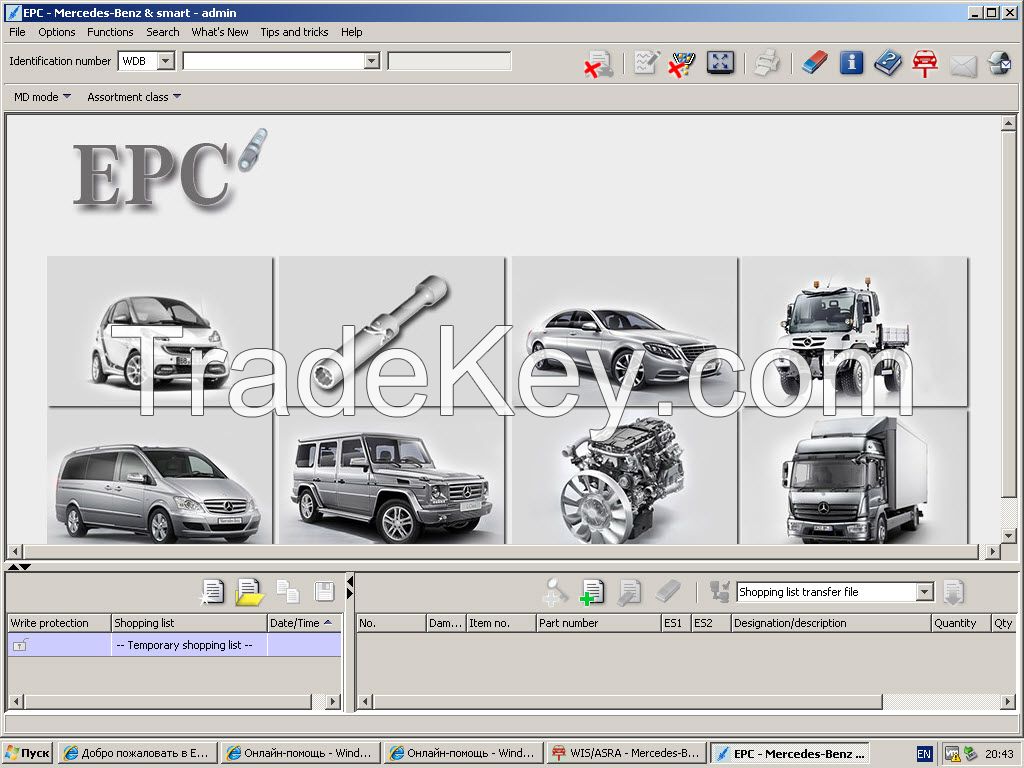1024x768 pixels.
Task: Select the box truck thumbnail
Action: pos(855,477)
